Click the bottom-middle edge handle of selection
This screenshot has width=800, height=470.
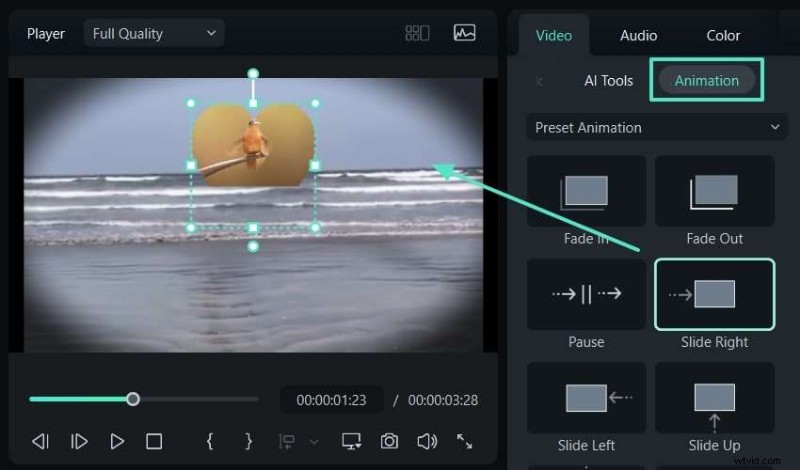pyautogui.click(x=253, y=228)
